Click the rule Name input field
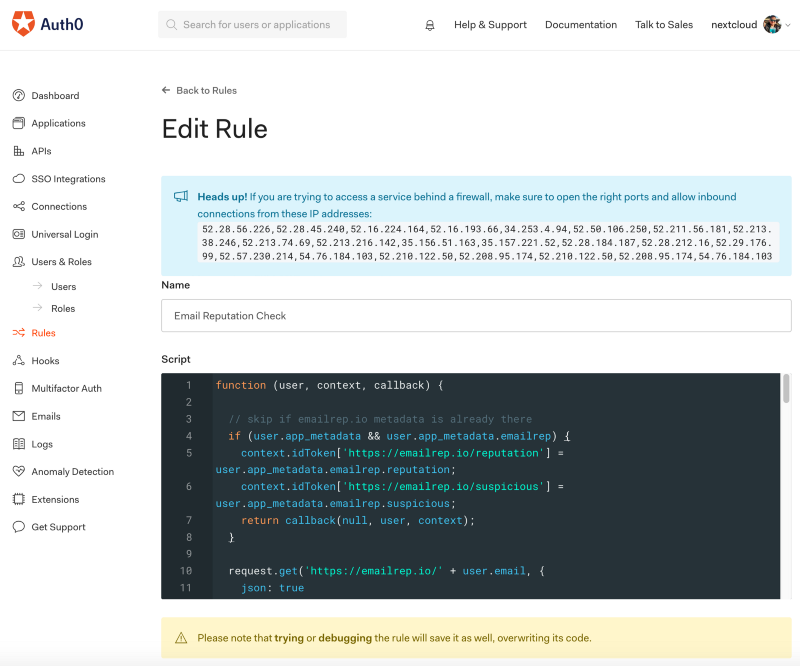 [x=476, y=316]
